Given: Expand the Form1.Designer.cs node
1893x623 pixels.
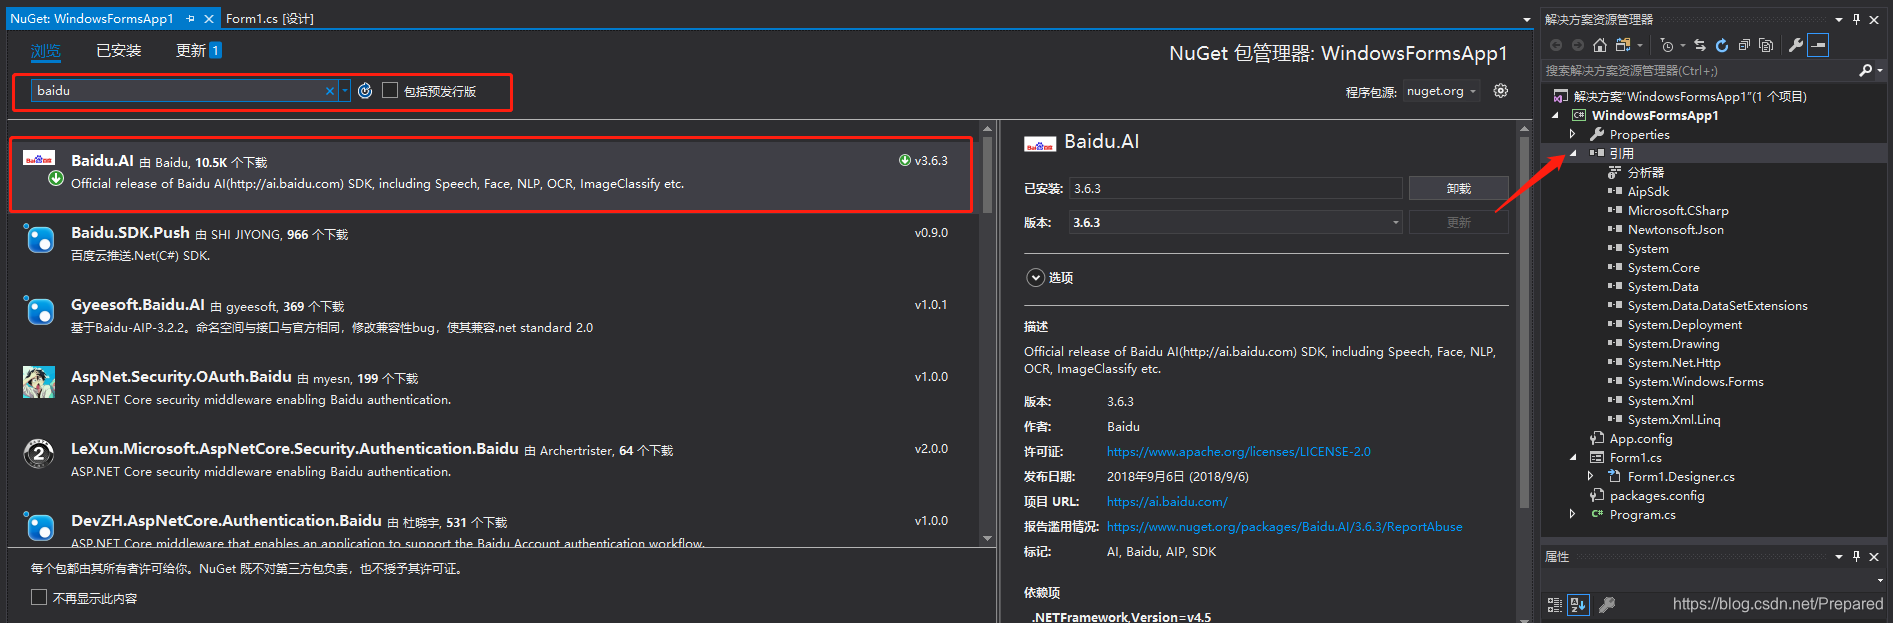Looking at the screenshot, I should [1591, 476].
